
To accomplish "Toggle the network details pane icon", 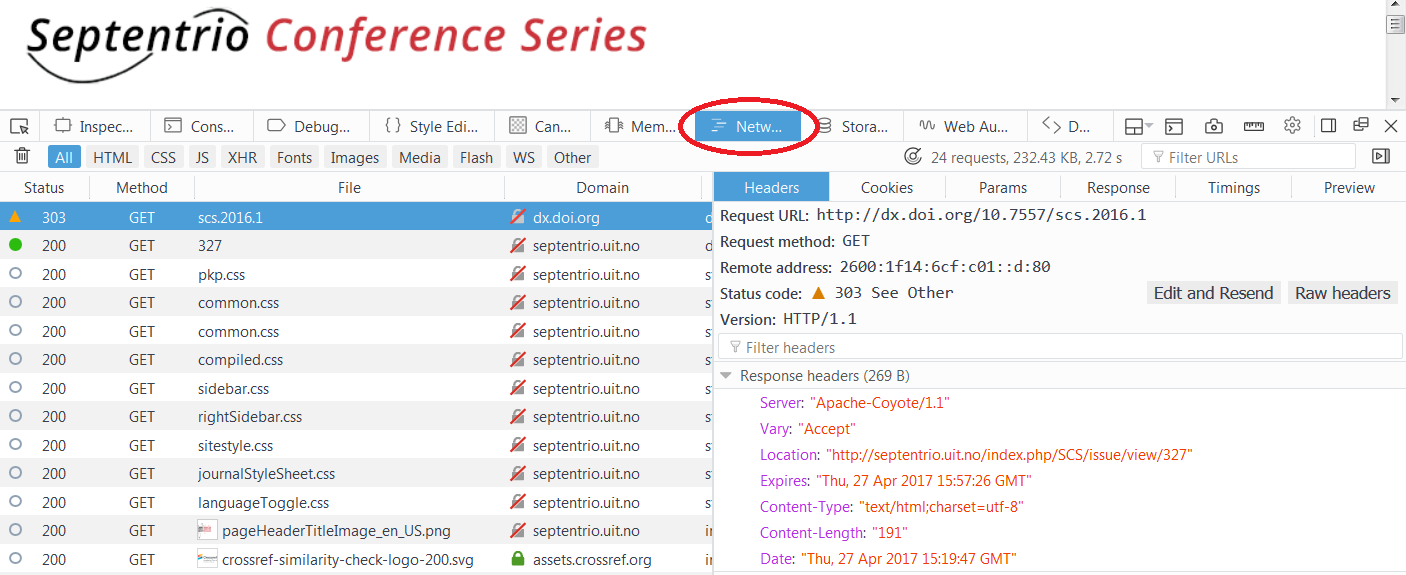I will click(1381, 156).
